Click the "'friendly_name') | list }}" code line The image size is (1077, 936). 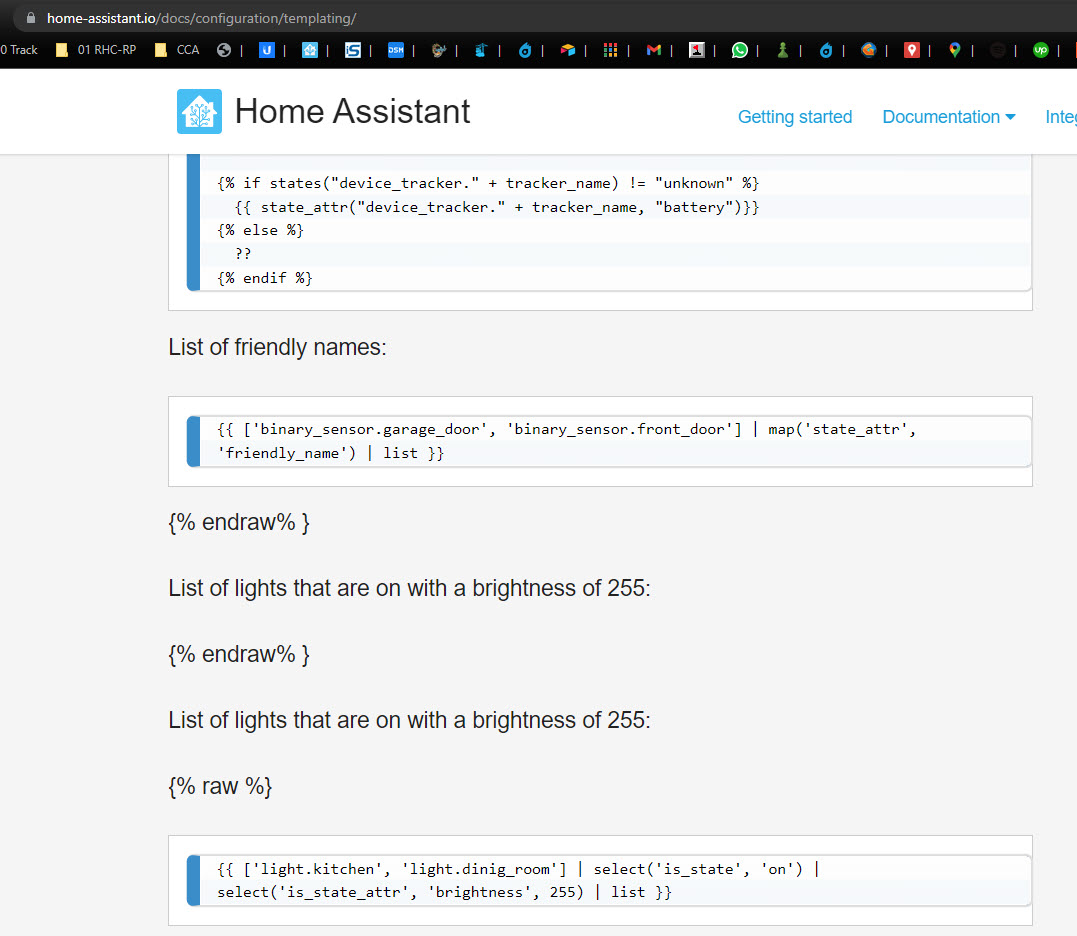coord(330,453)
